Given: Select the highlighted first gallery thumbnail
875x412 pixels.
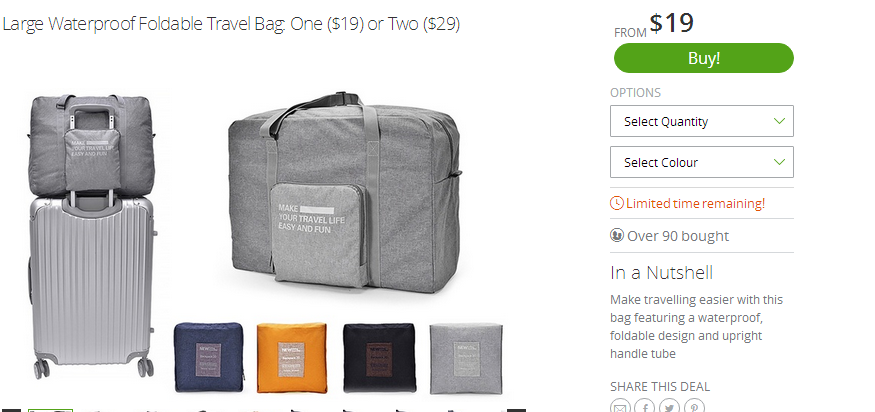Looking at the screenshot, I should [x=51, y=410].
